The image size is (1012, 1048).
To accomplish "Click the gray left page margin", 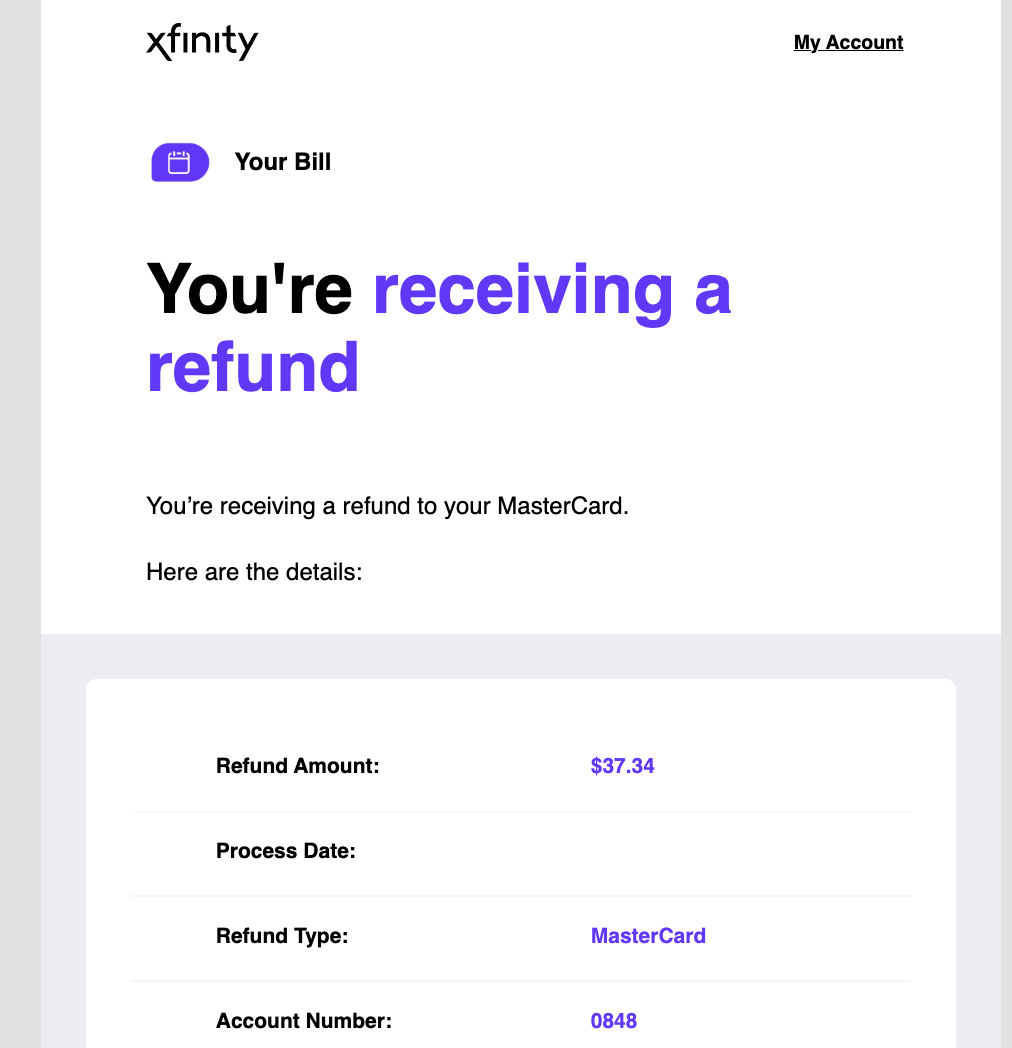I will (x=20, y=500).
